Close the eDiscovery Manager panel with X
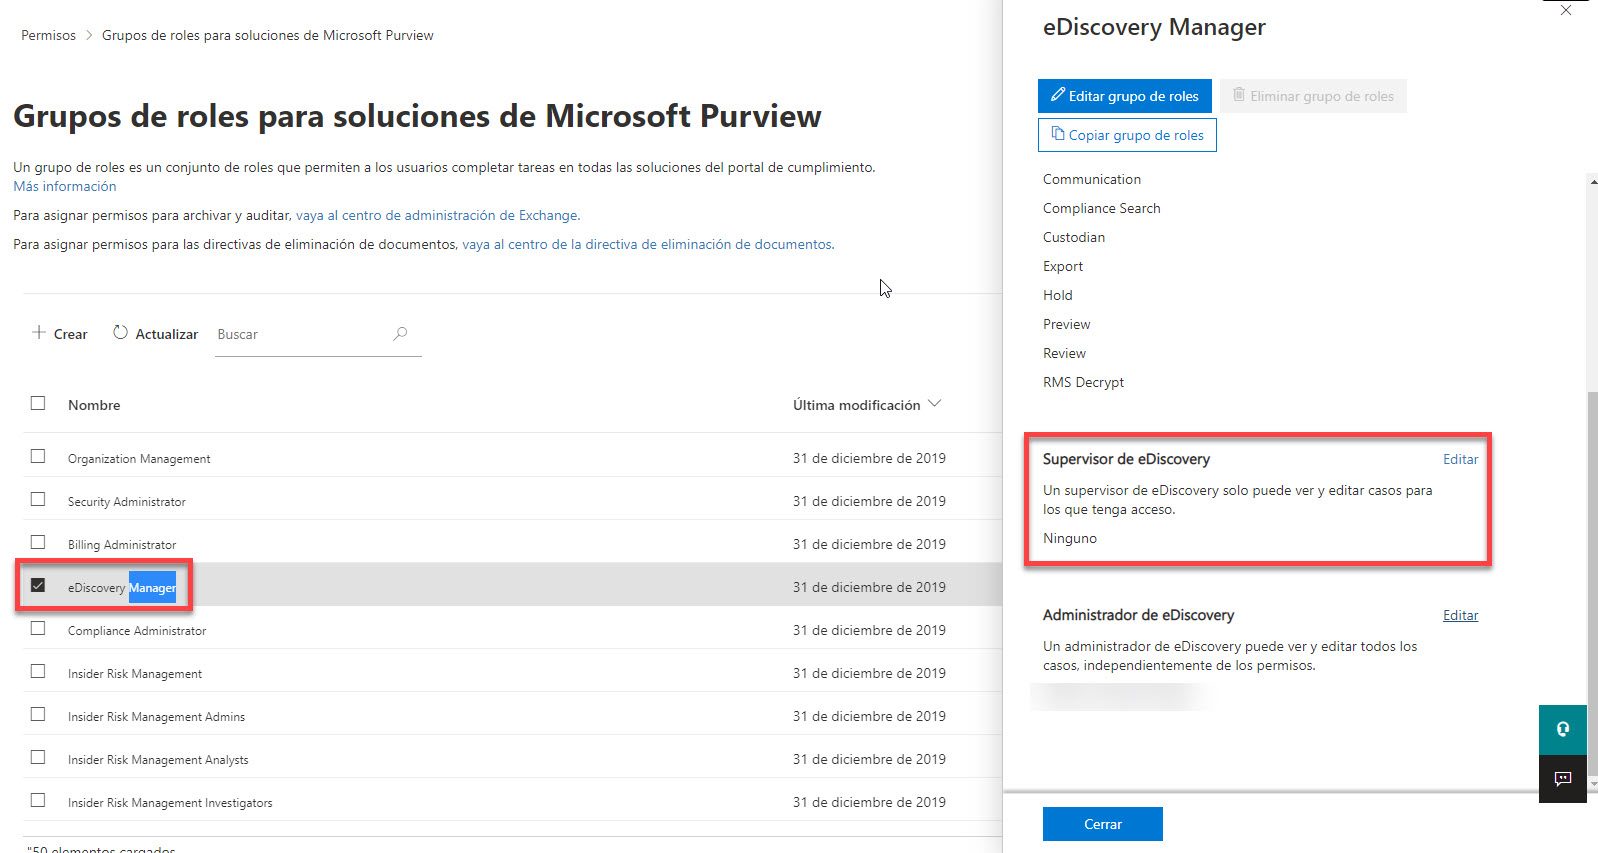Screen dimensions: 1598x853 pos(1566,11)
